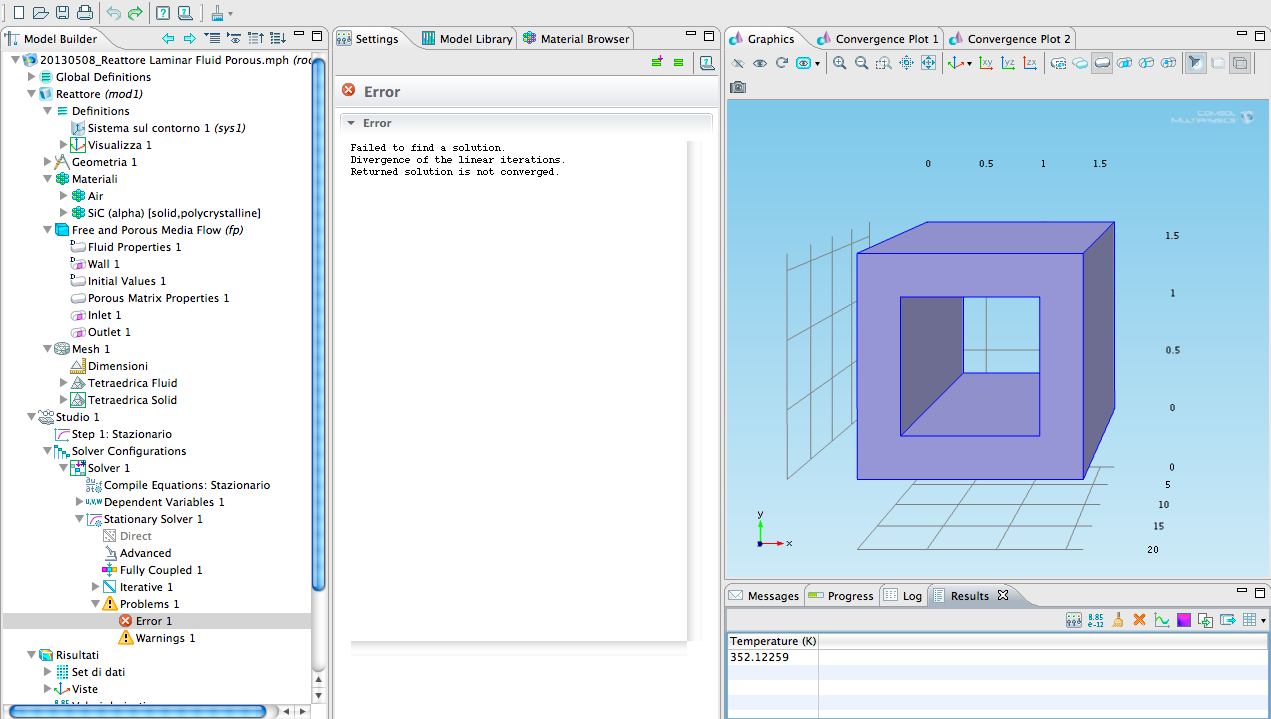Click the green Redo arrow icon
The image size is (1271, 719).
tap(135, 13)
